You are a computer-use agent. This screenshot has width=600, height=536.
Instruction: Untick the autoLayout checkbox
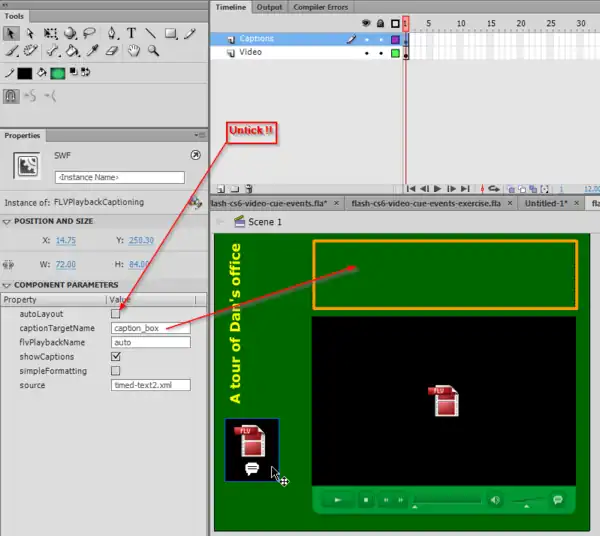[116, 314]
